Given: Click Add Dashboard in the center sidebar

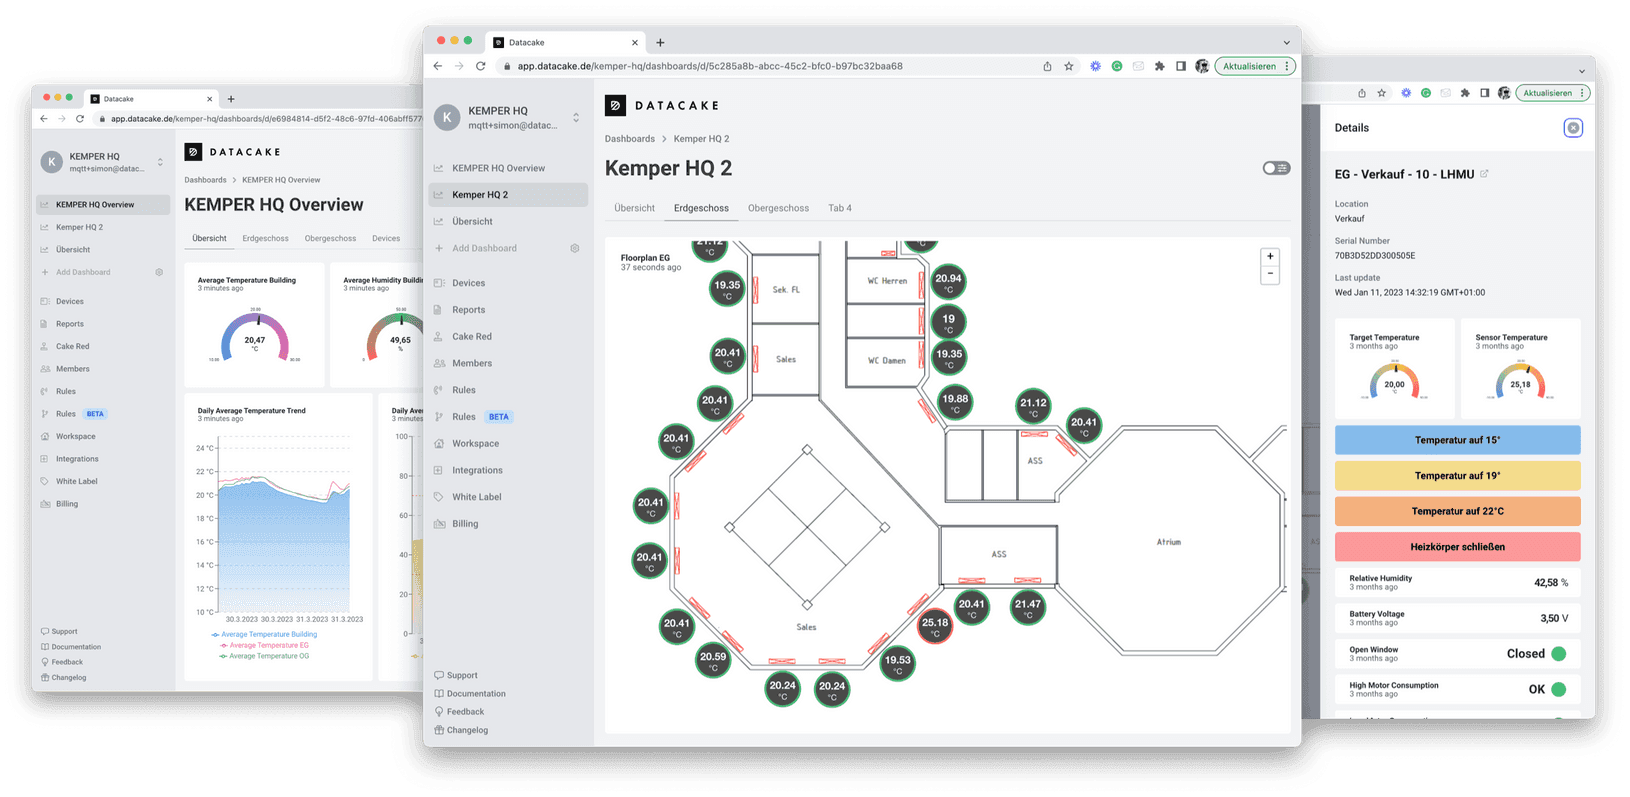Looking at the screenshot, I should click(x=484, y=248).
